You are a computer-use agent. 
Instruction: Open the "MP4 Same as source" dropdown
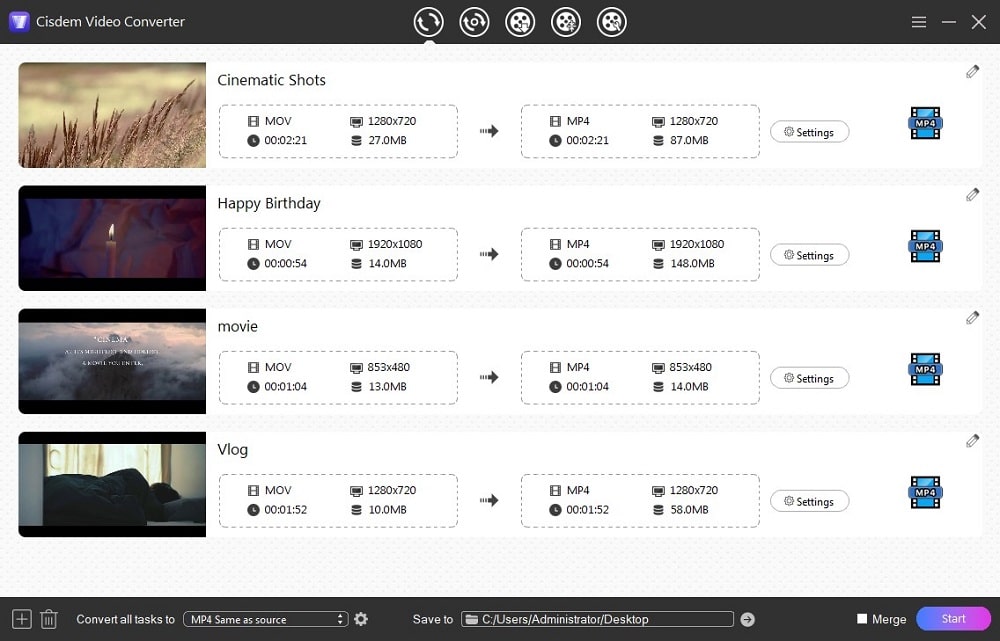coord(260,619)
